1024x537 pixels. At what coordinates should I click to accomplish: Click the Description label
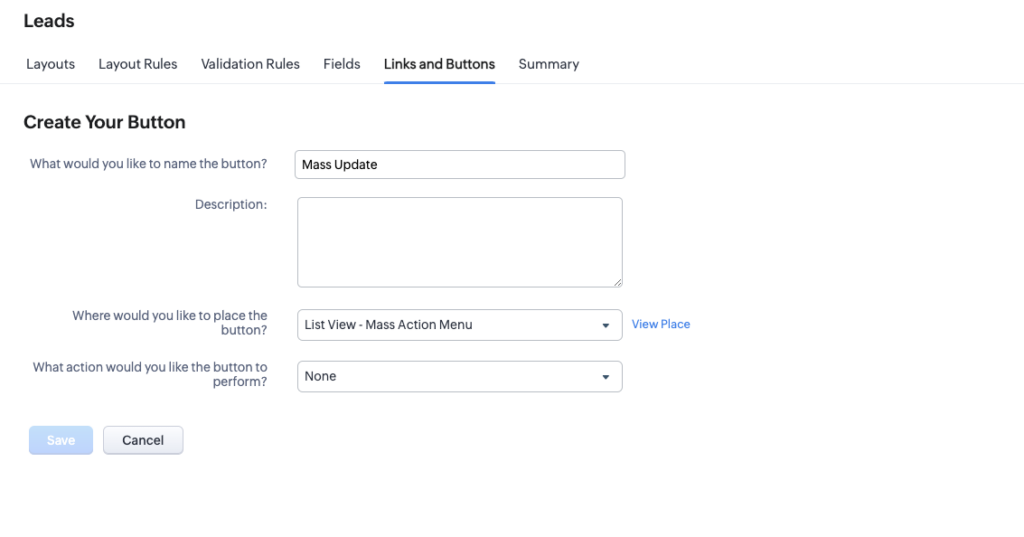pos(230,205)
